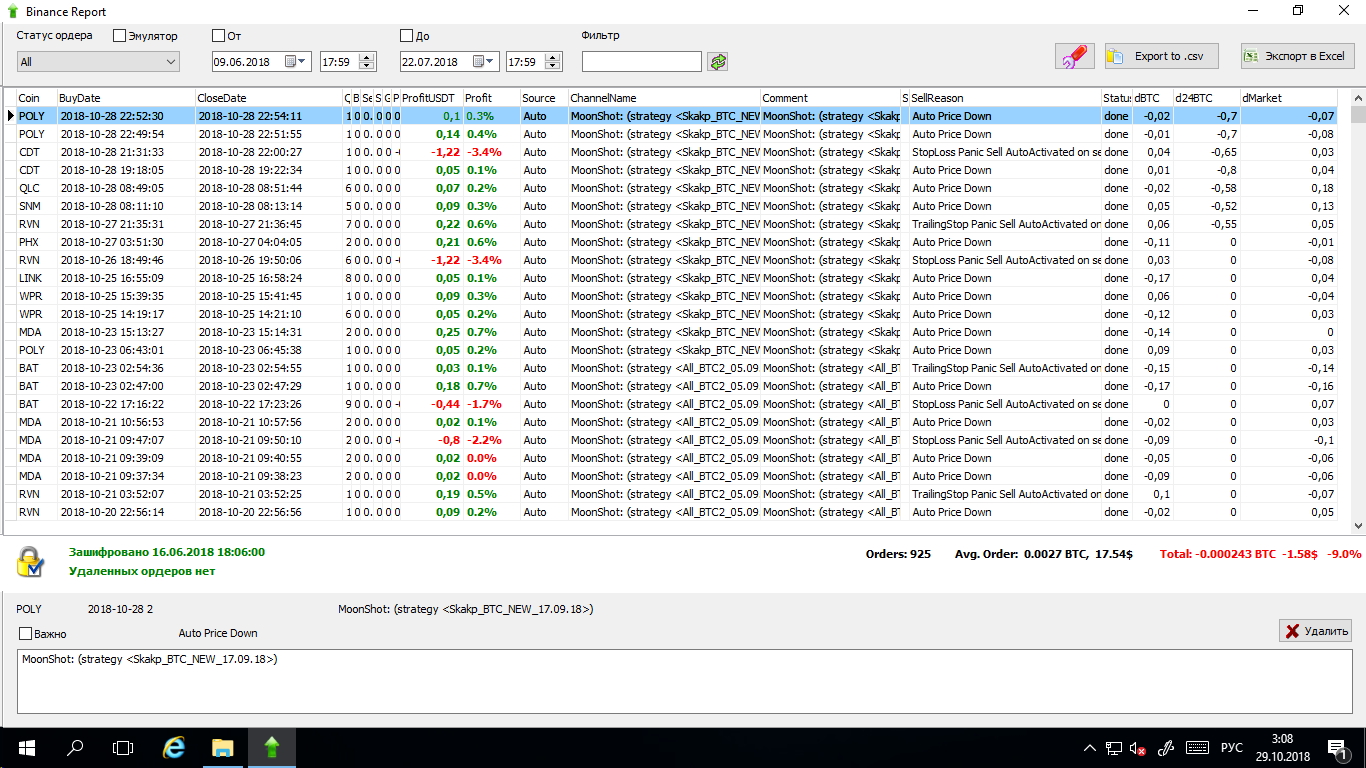Click the От time spinner arrows
1366x768 pixels.
367,62
